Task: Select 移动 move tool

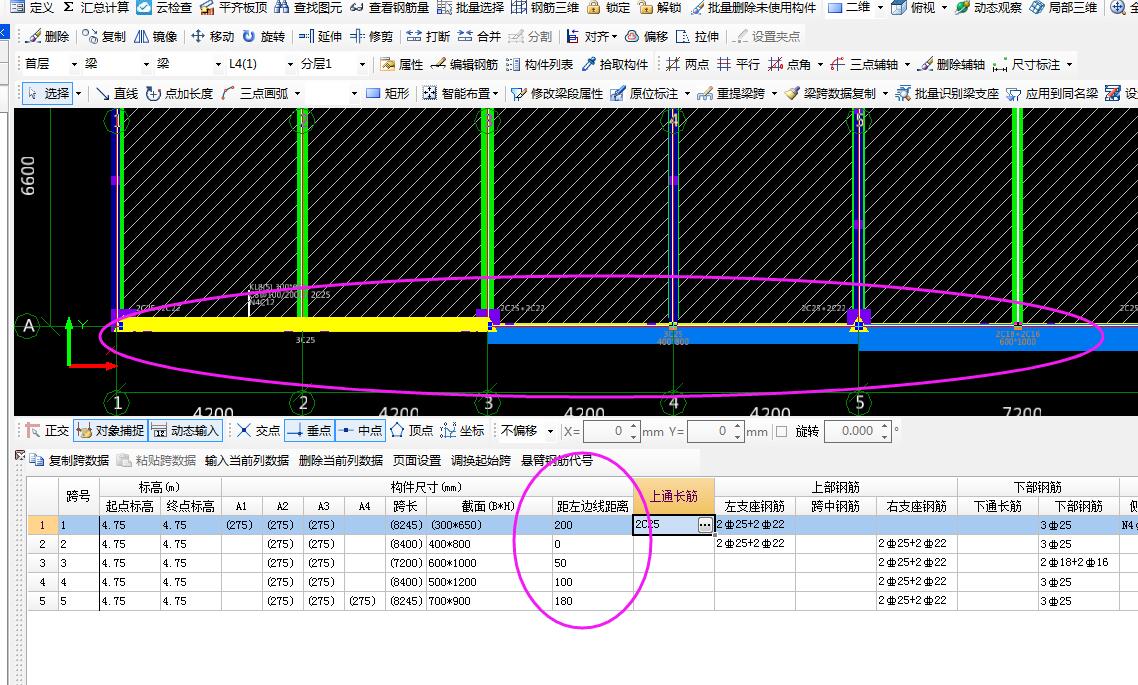Action: pos(213,36)
